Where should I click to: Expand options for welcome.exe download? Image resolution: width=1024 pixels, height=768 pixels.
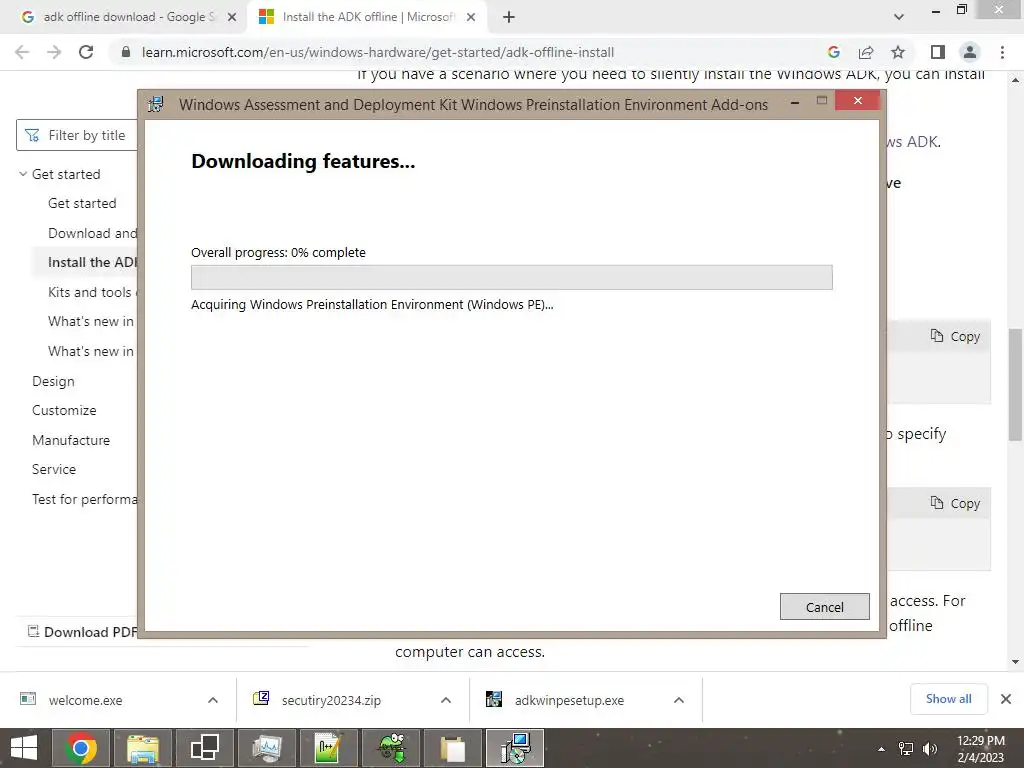[213, 700]
